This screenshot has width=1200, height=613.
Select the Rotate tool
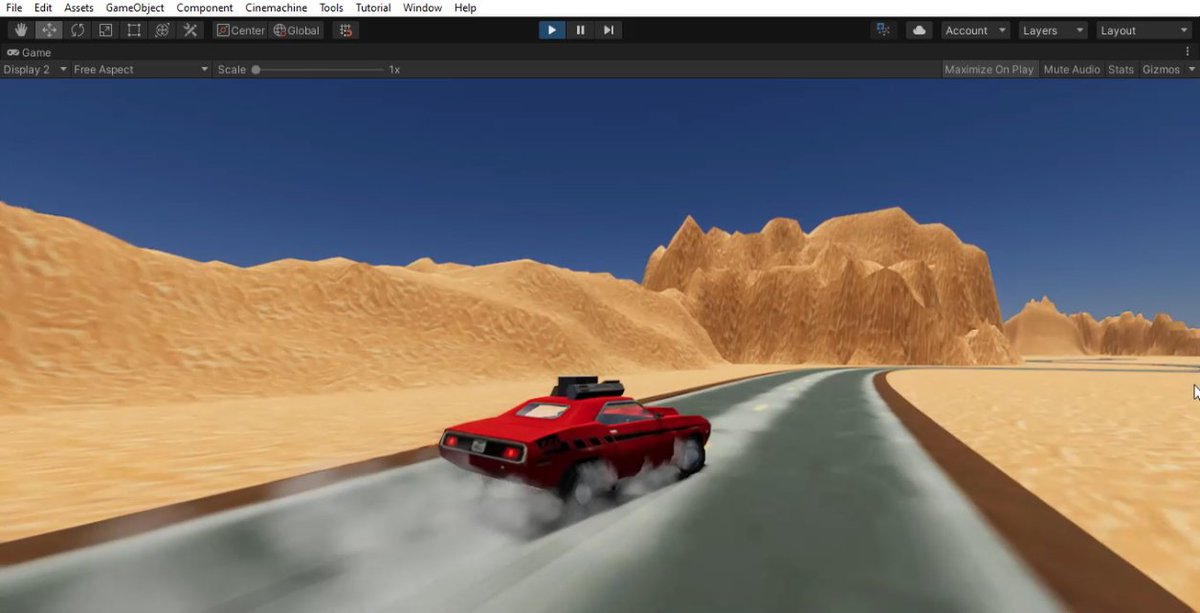pyautogui.click(x=77, y=30)
